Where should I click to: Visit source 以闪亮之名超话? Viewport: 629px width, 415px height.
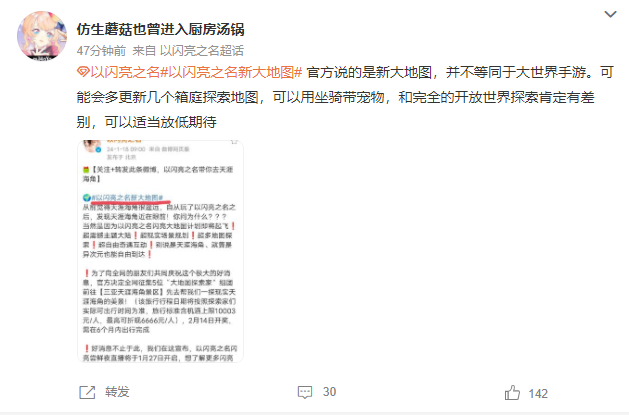(x=202, y=51)
